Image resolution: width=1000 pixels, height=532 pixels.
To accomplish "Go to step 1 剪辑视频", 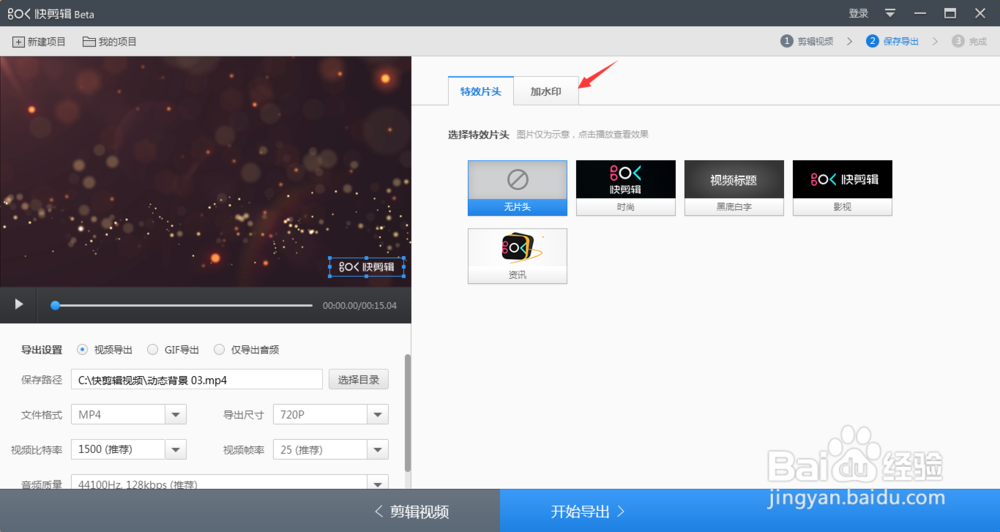I will 807,41.
